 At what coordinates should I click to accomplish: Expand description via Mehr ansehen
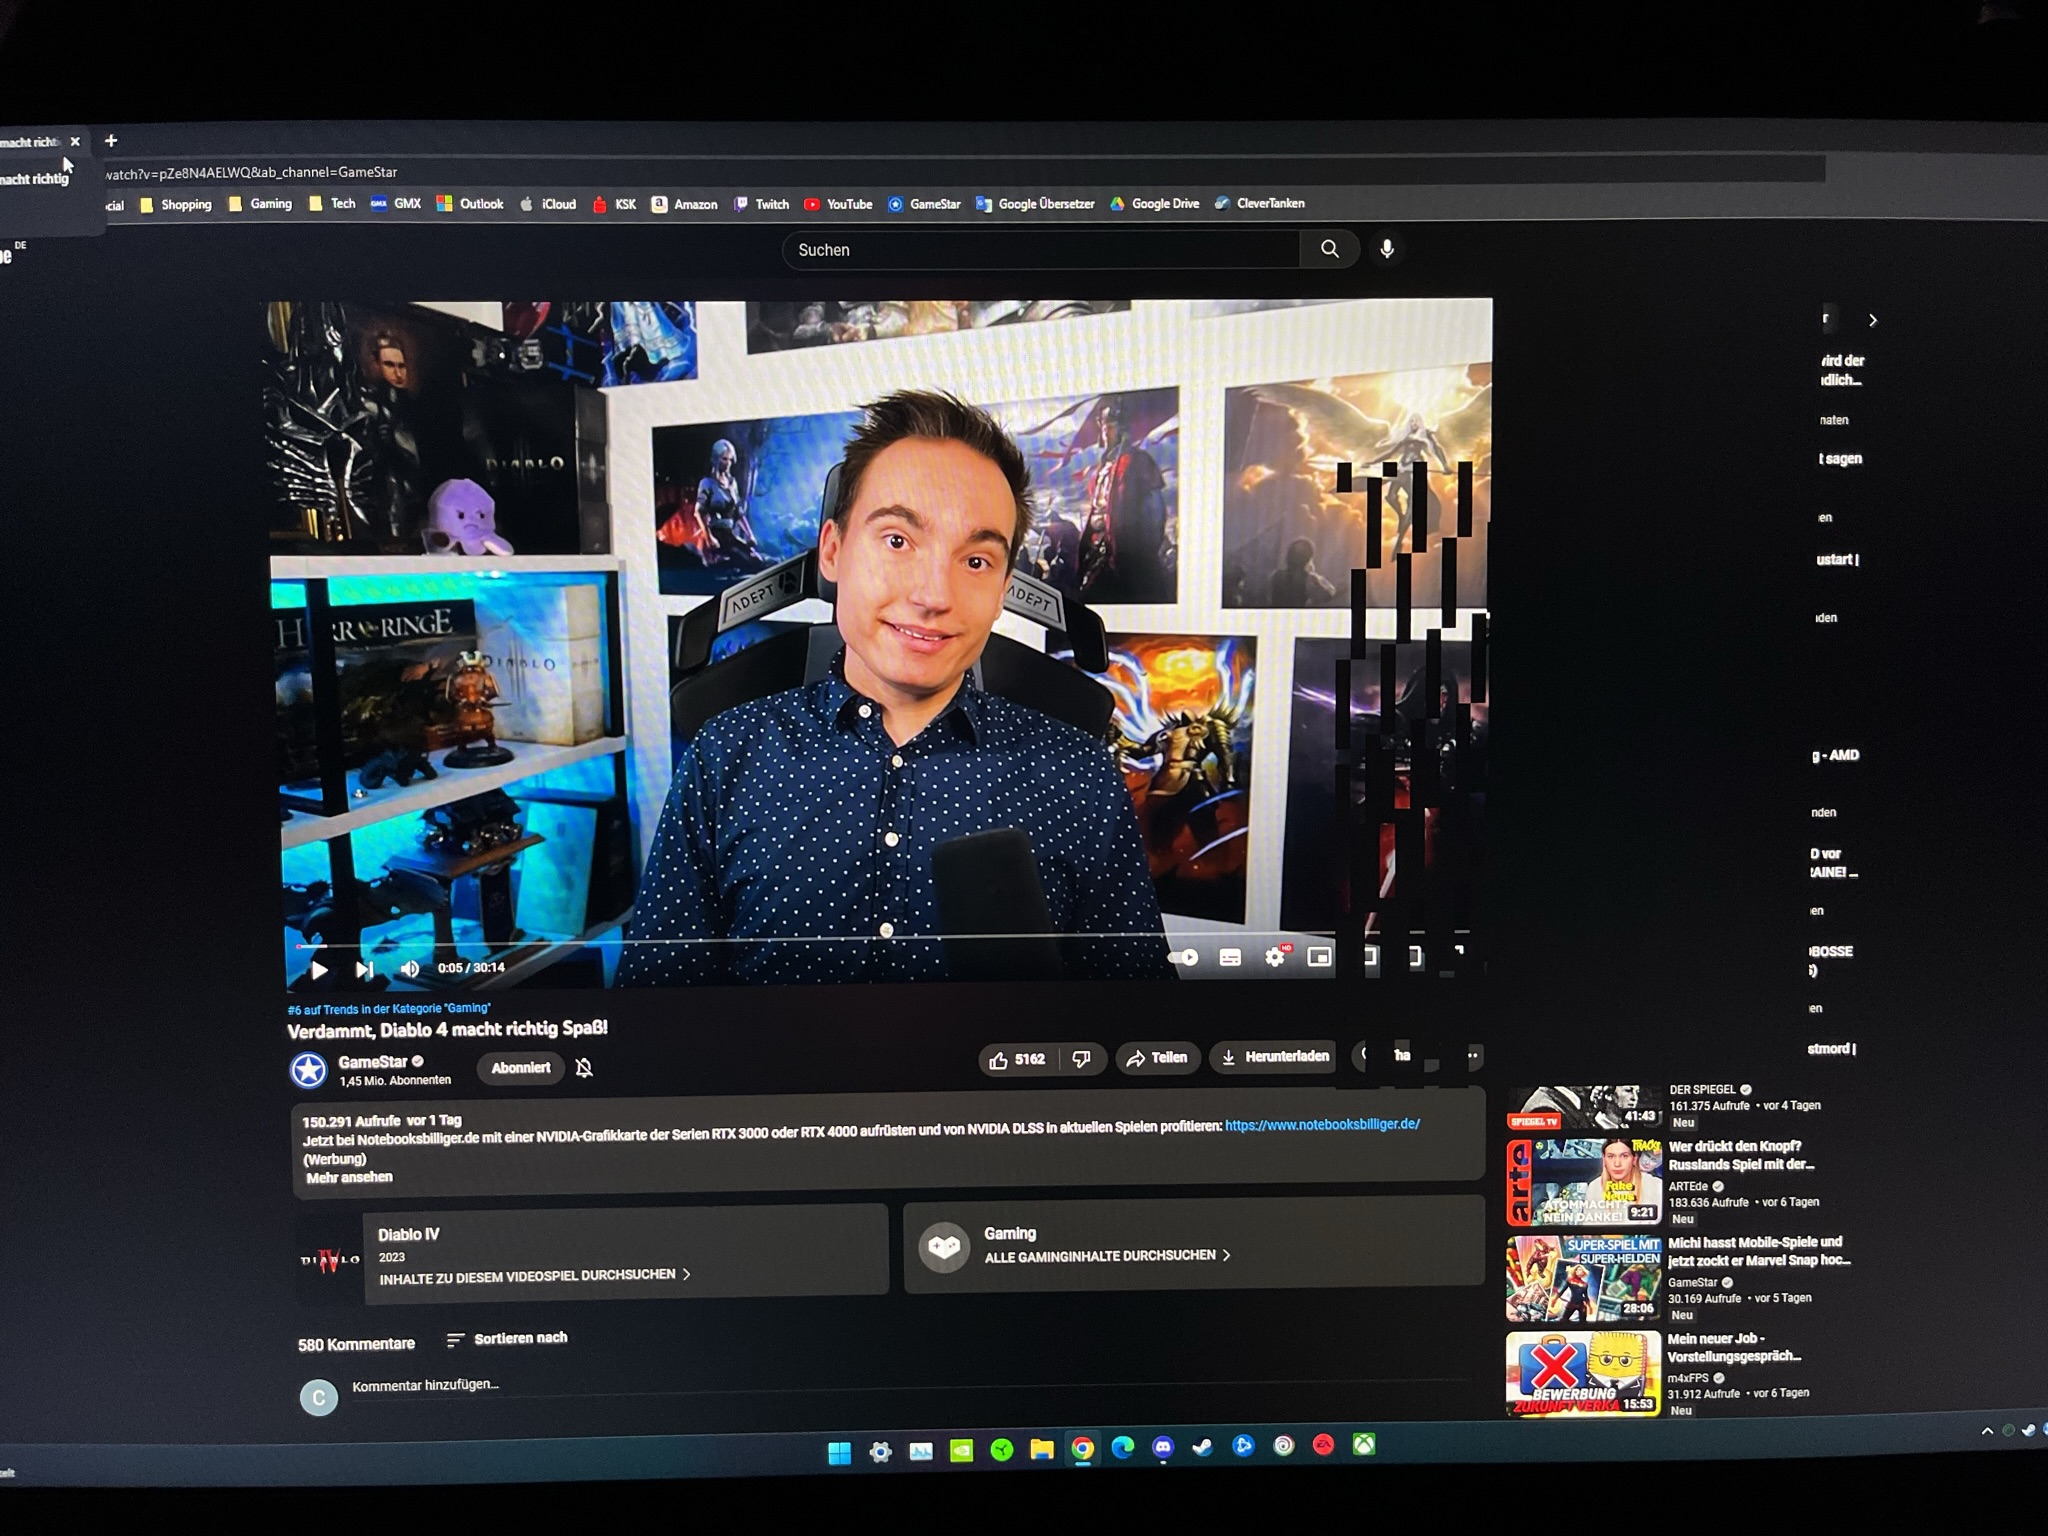tap(349, 1177)
